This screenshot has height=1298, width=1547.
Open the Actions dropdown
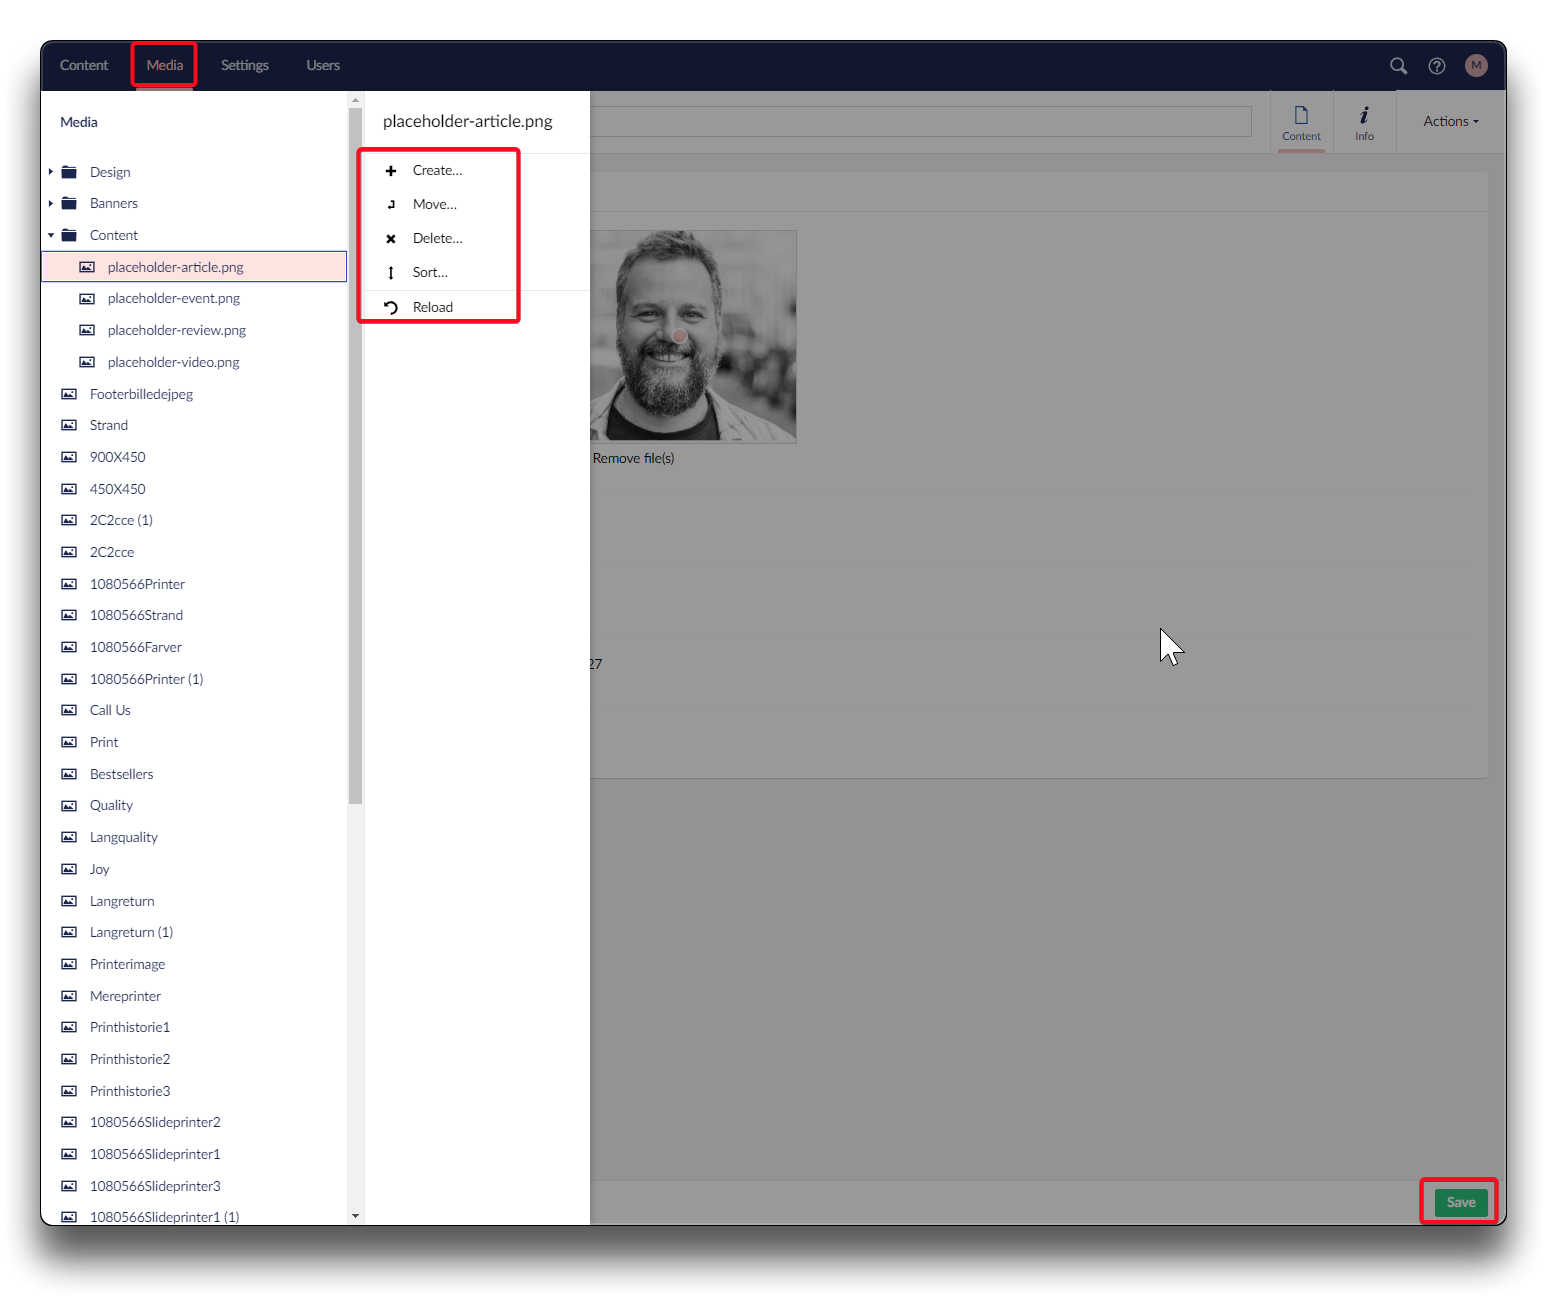click(1450, 122)
